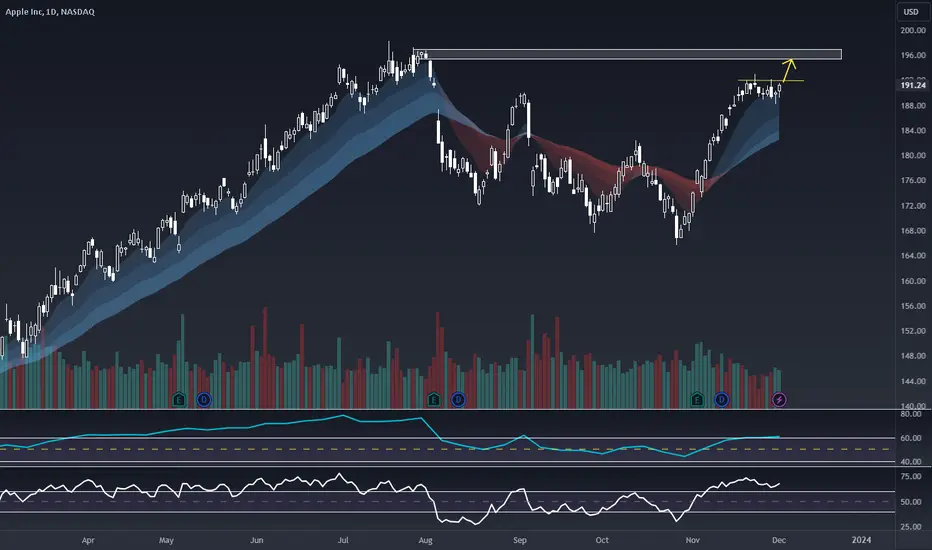Image resolution: width=932 pixels, height=550 pixels.
Task: Click the 25.00 oscillator scale label
Action: 911,527
